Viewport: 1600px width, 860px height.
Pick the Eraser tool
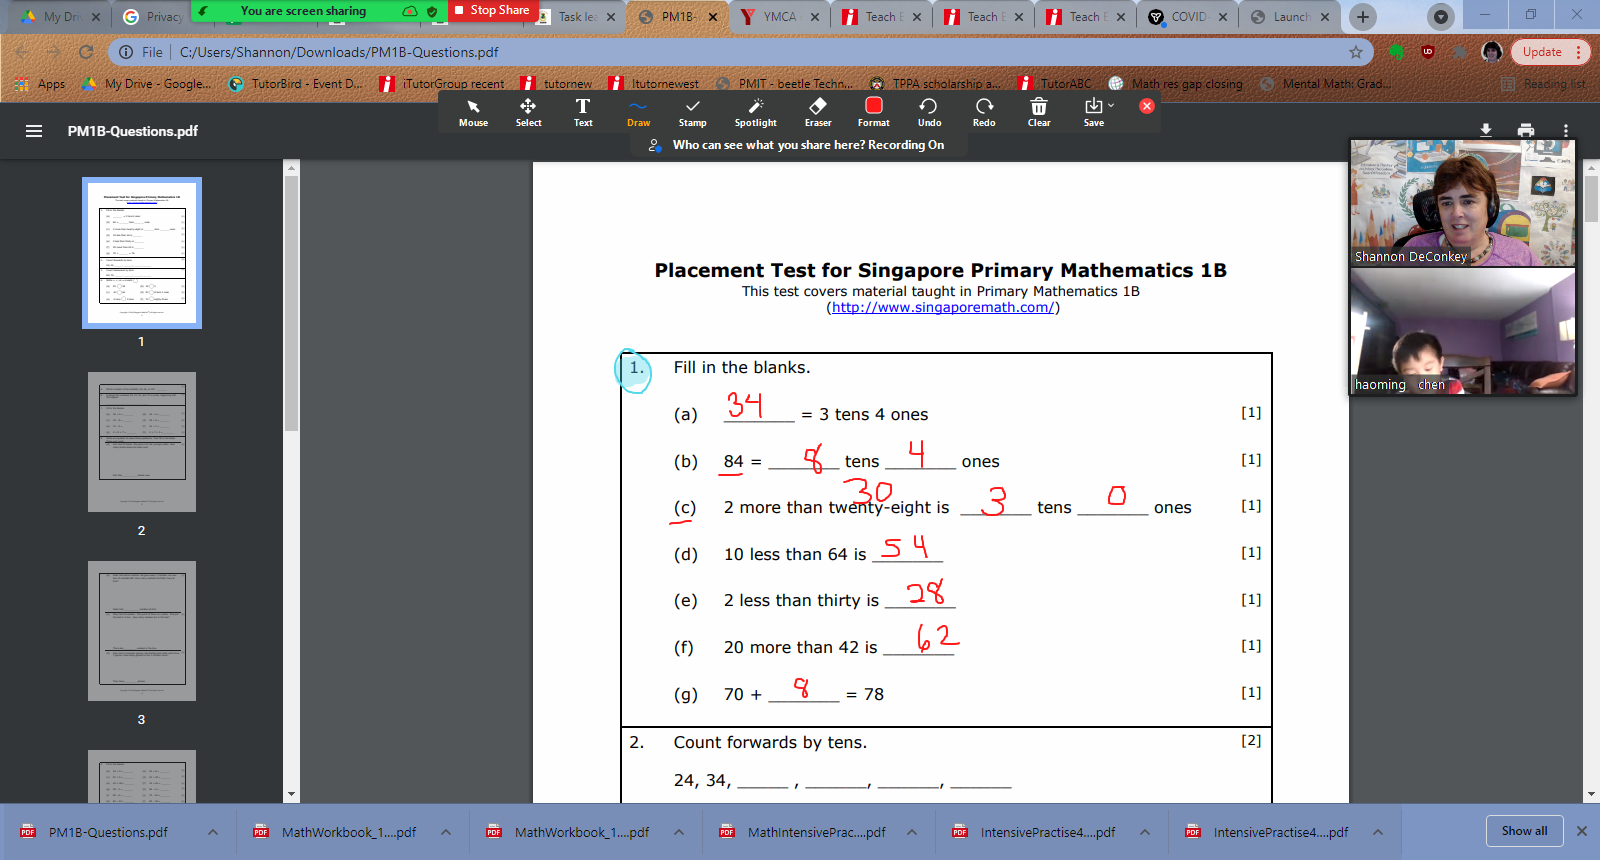tap(818, 113)
